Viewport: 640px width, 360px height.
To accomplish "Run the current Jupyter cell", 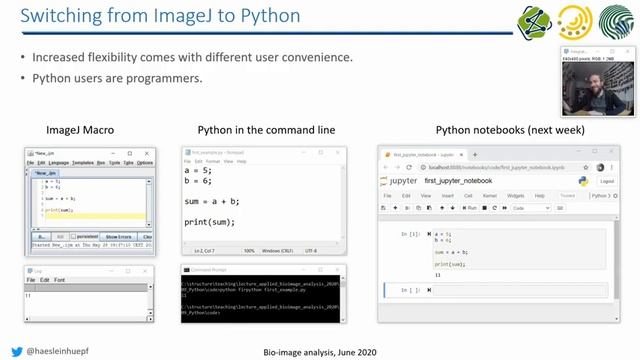I will [x=469, y=208].
